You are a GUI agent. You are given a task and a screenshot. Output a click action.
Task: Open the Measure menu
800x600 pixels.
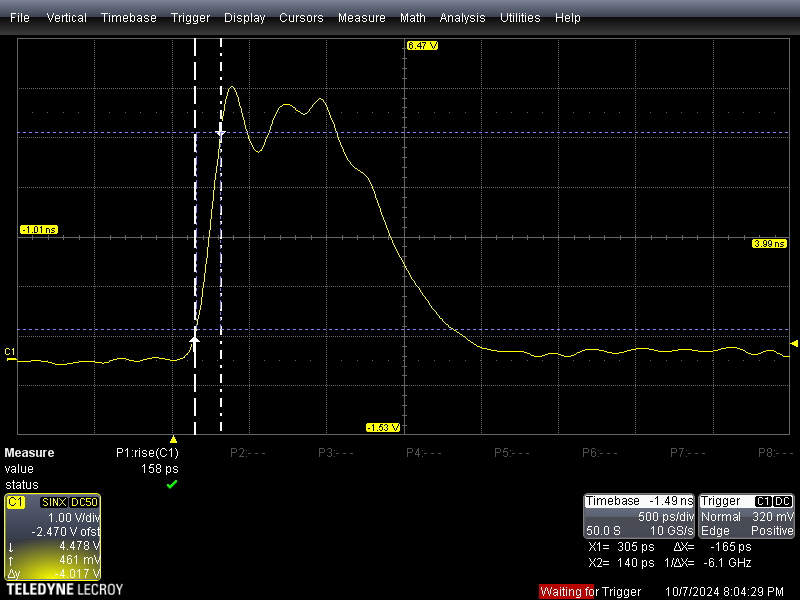point(361,18)
